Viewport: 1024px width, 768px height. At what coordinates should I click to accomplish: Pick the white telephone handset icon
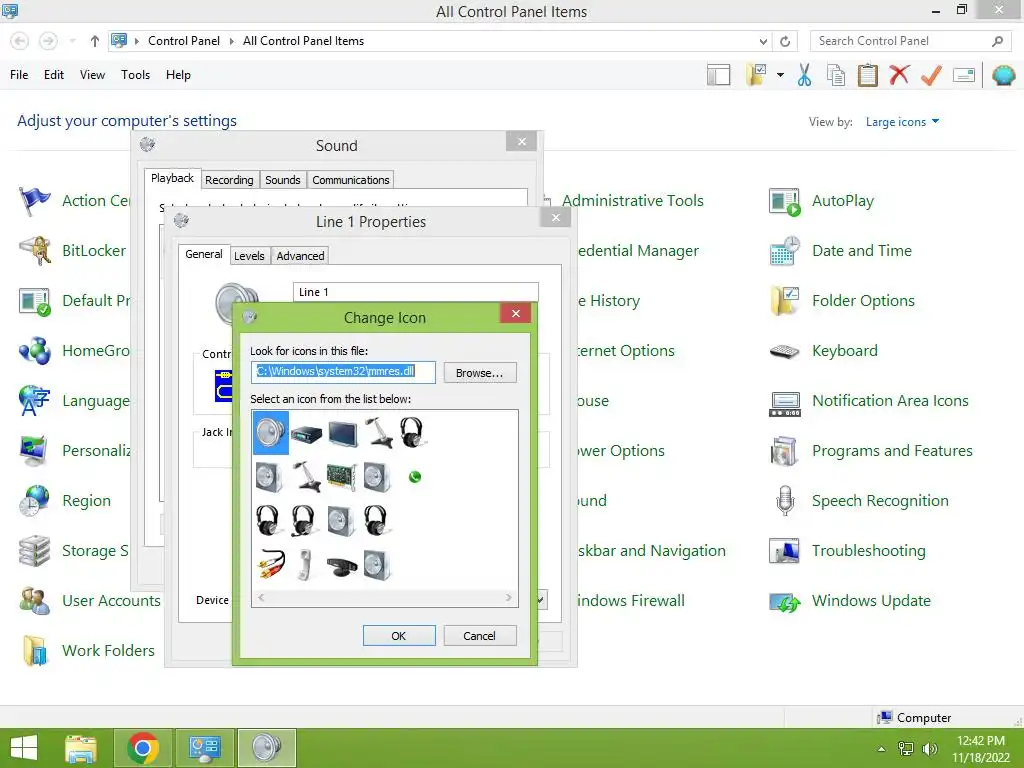(x=305, y=565)
